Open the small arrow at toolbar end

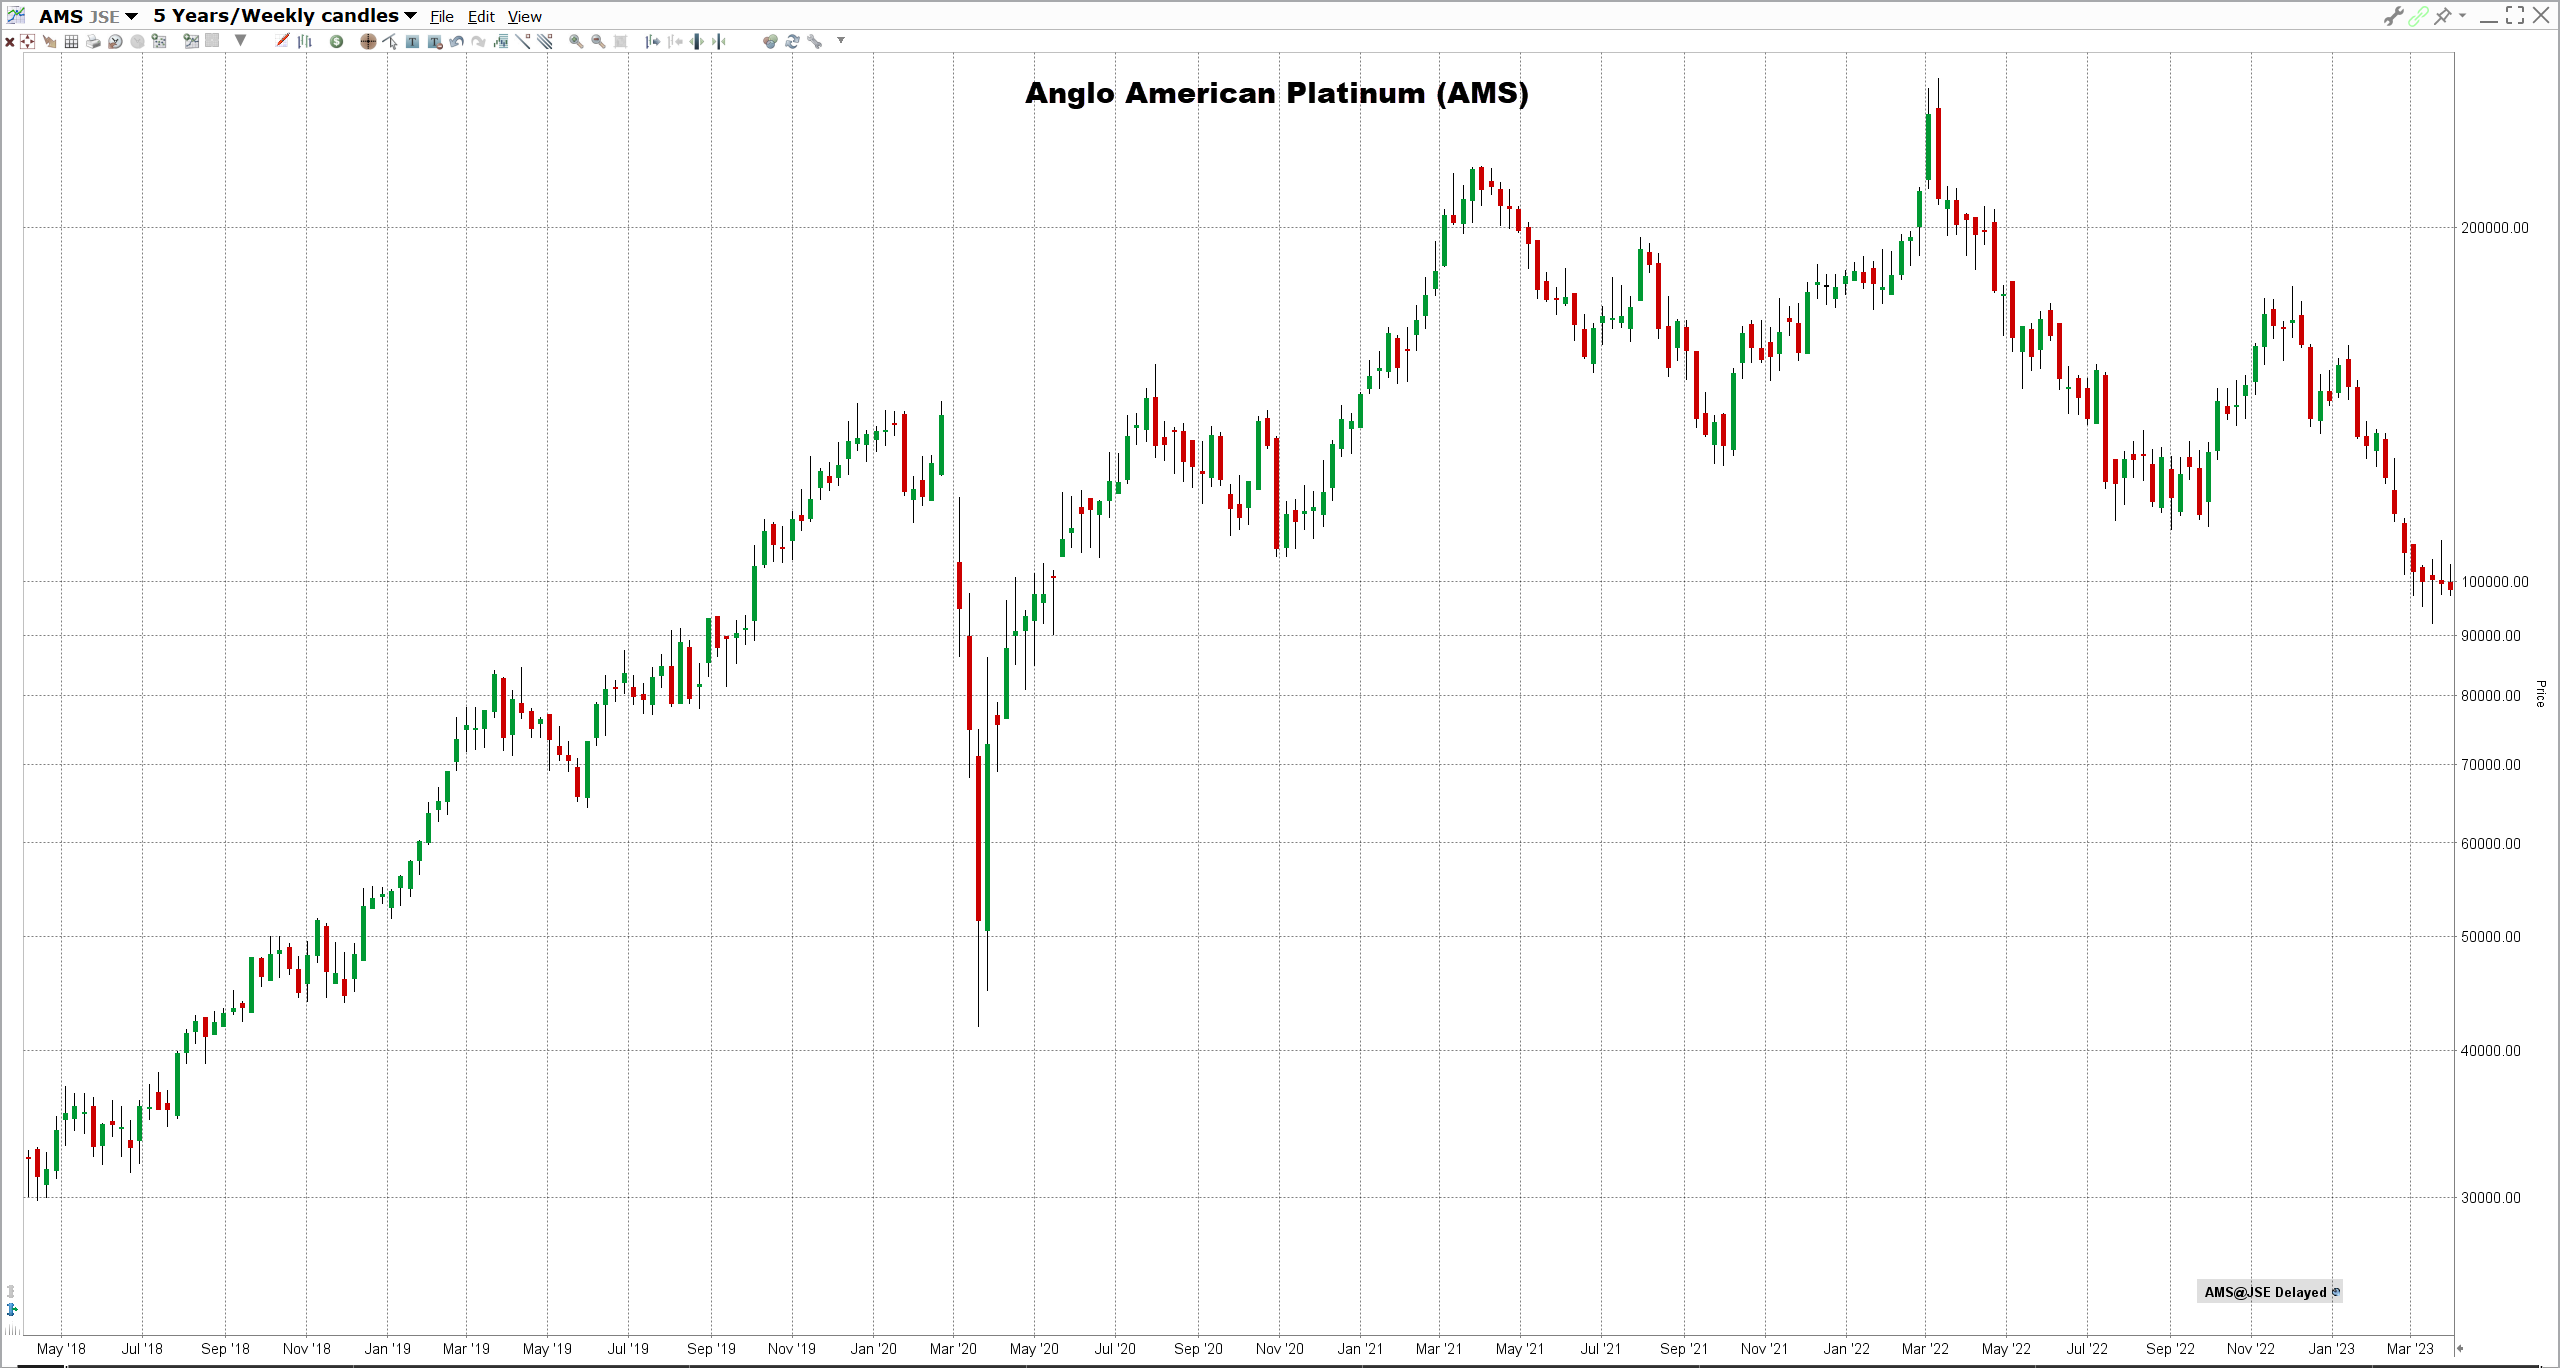coord(841,40)
